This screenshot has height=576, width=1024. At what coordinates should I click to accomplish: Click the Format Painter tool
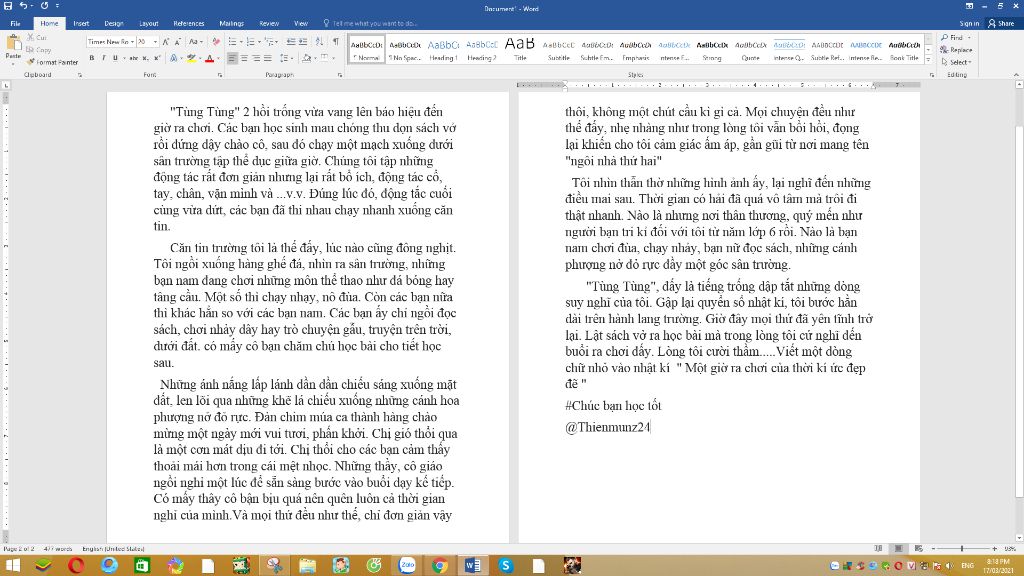[52, 62]
